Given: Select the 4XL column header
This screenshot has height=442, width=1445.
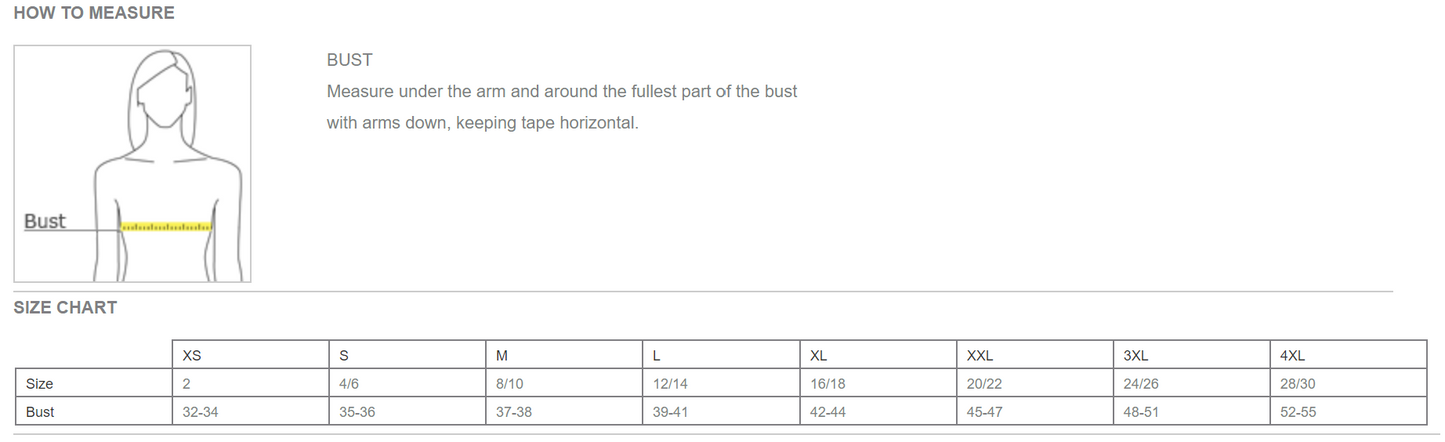Looking at the screenshot, I should coord(1292,355).
